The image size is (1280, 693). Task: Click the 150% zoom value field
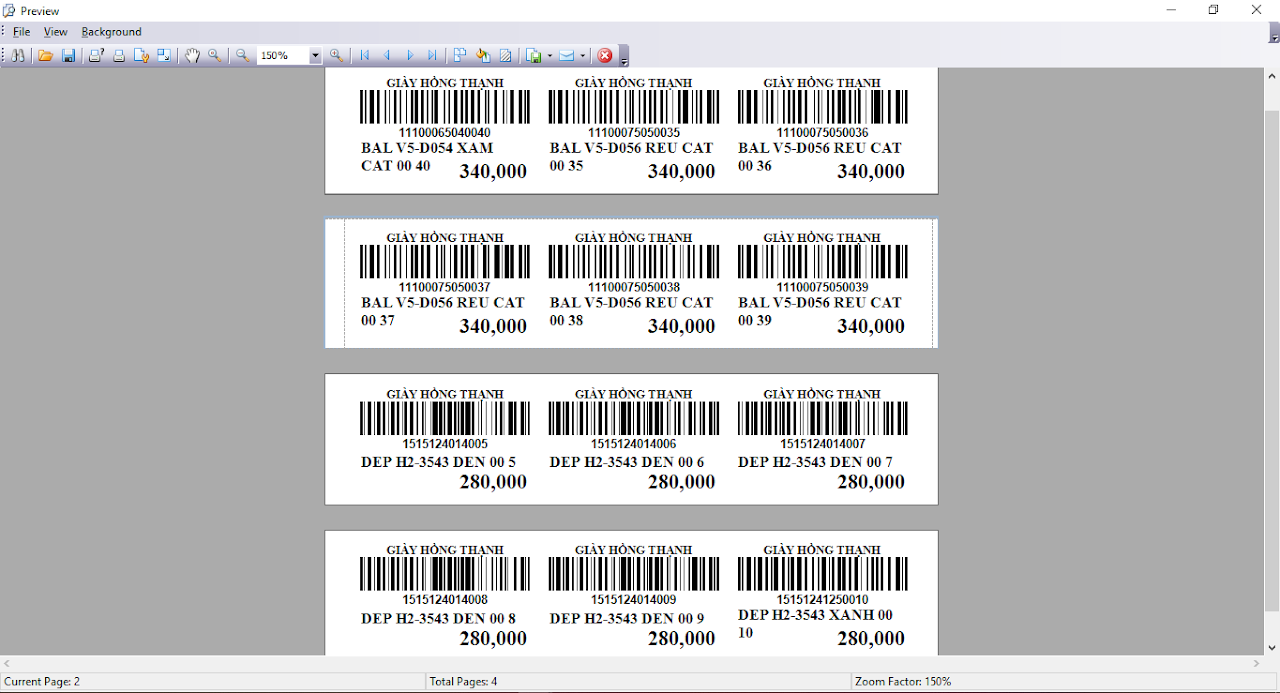click(284, 56)
